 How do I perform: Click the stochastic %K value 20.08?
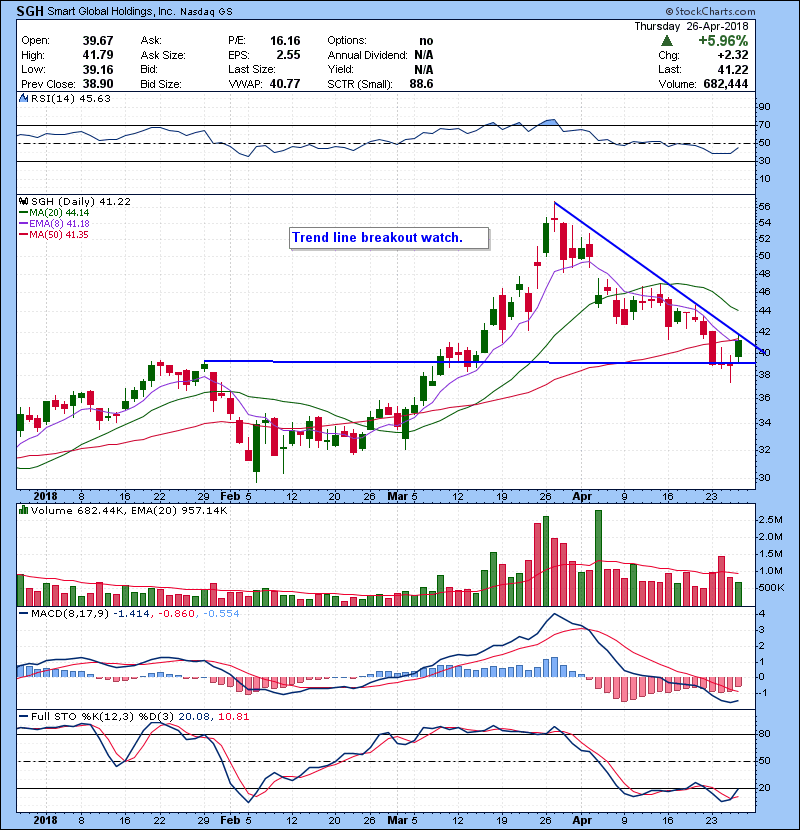pyautogui.click(x=194, y=716)
